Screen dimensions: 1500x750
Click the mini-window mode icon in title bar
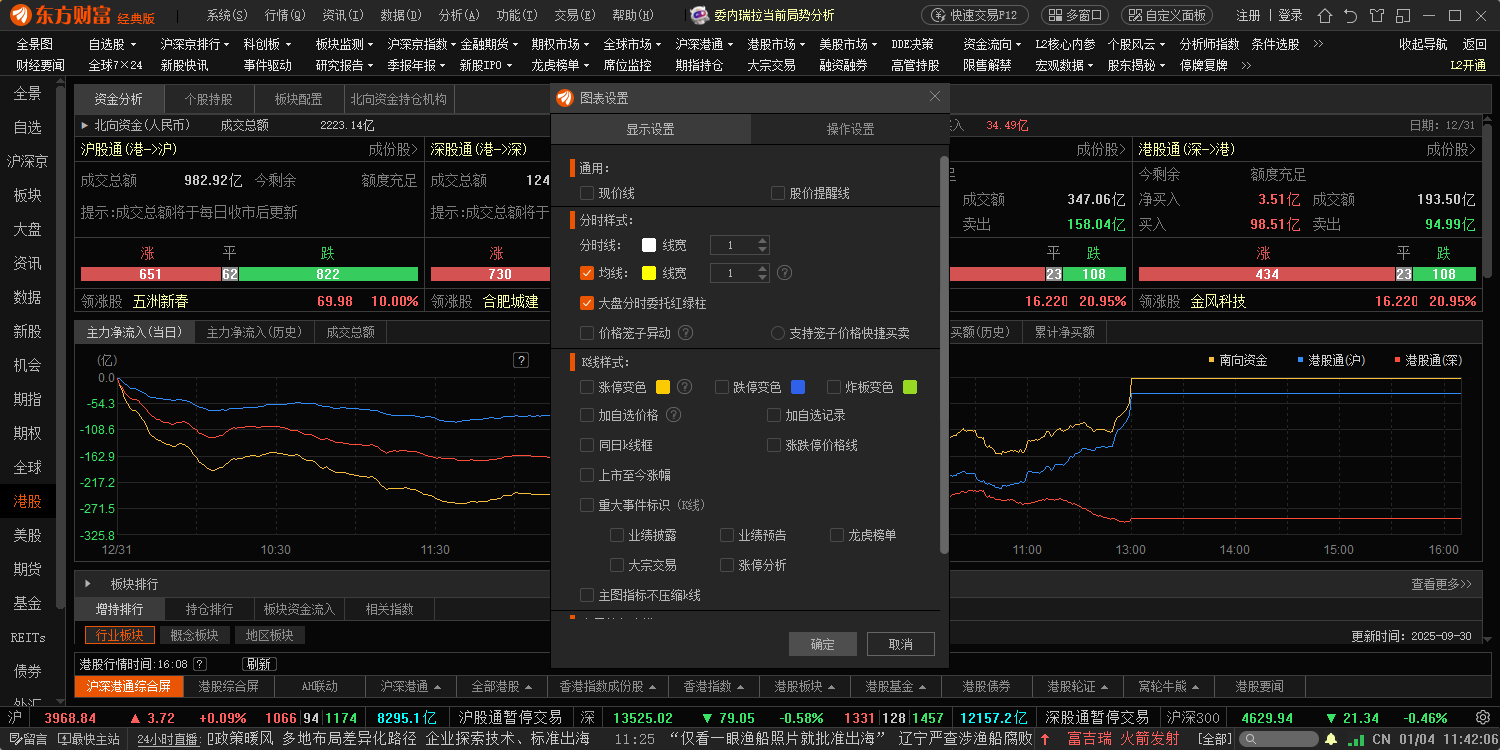[1403, 15]
